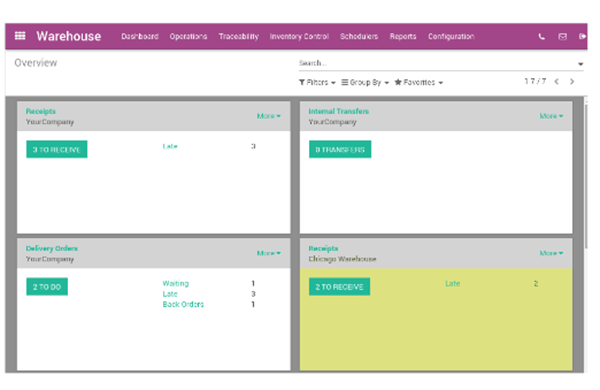Open the mail envelope icon
Image resolution: width=600 pixels, height=390 pixels.
point(562,37)
